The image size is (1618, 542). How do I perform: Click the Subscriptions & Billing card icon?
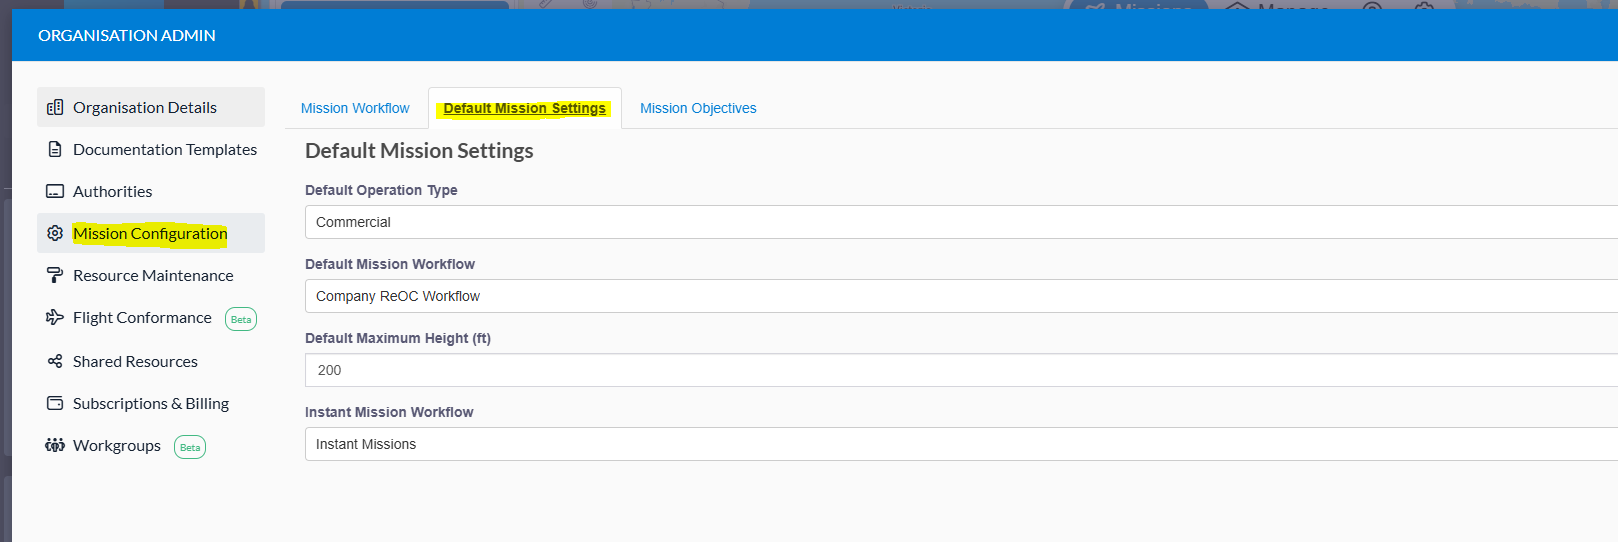pos(55,403)
